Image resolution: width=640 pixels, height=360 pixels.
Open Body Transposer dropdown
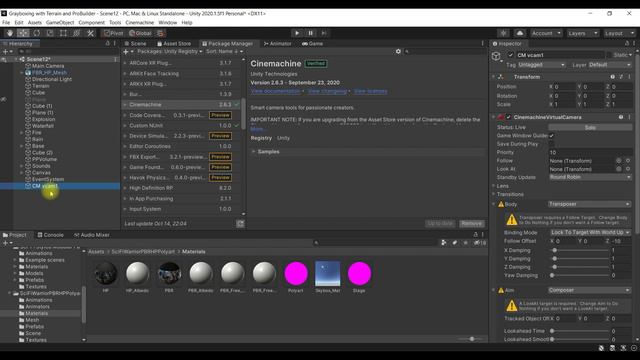pyautogui.click(x=589, y=204)
